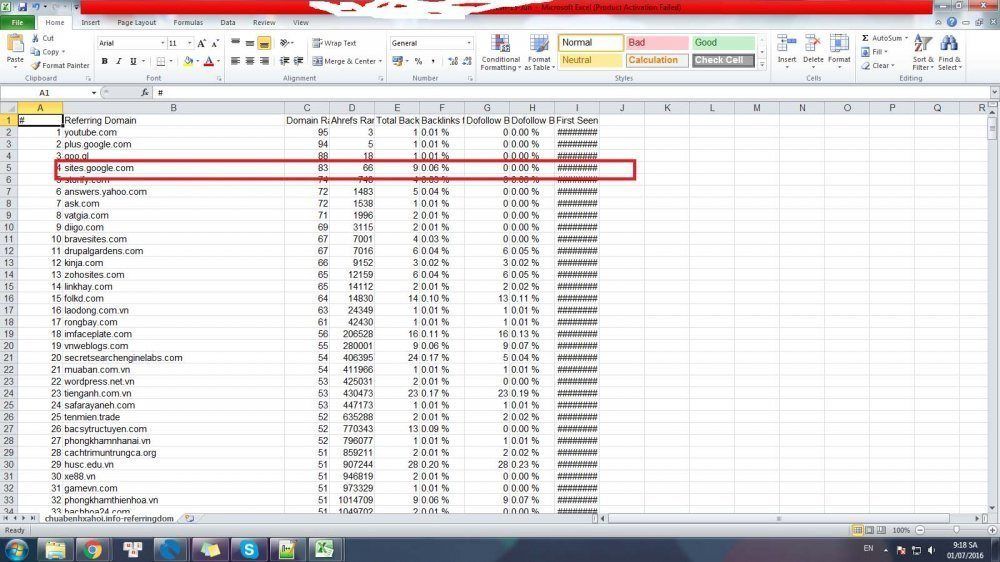
Task: Apply the Calculation cell style
Action: coord(657,60)
